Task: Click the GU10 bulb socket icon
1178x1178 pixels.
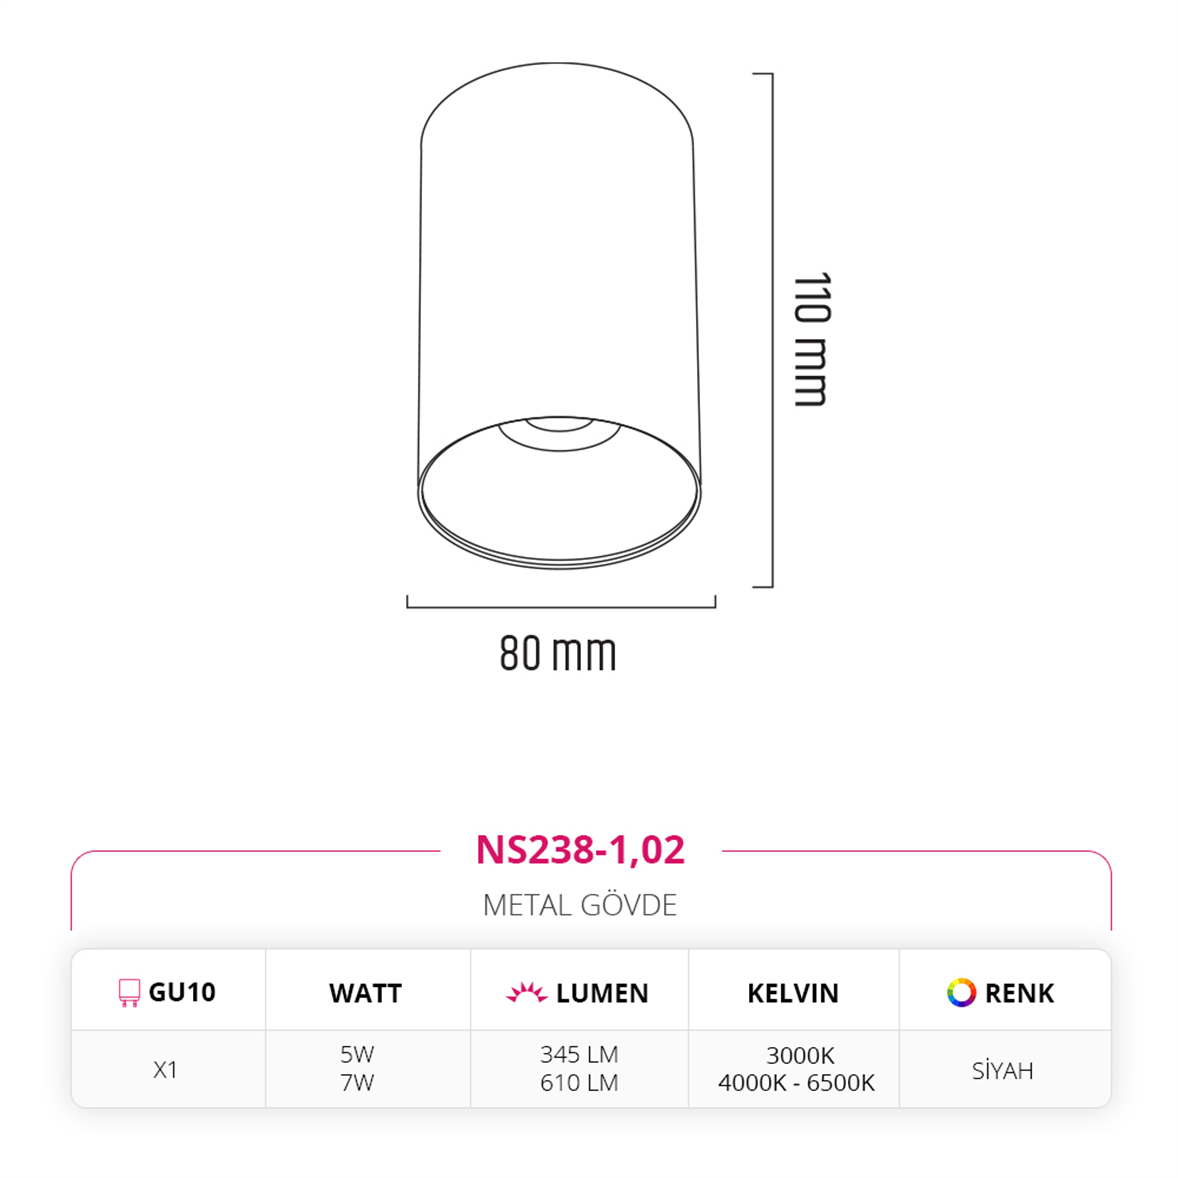Action: (x=129, y=992)
